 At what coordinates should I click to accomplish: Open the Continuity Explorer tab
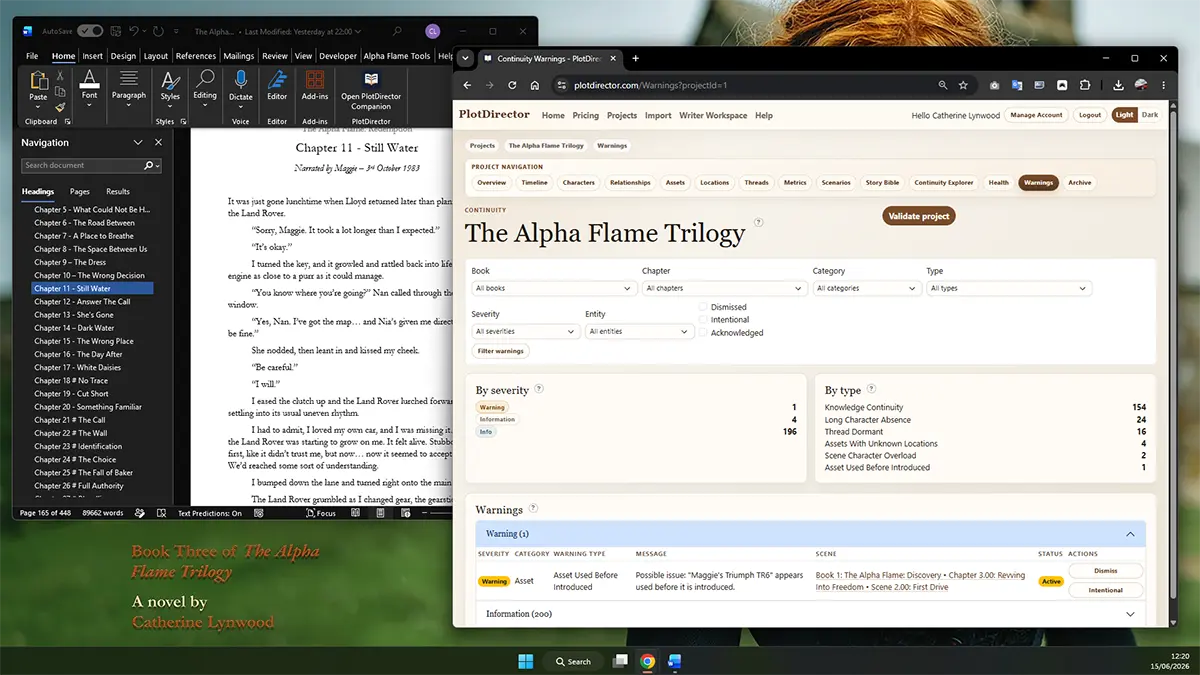(x=944, y=183)
